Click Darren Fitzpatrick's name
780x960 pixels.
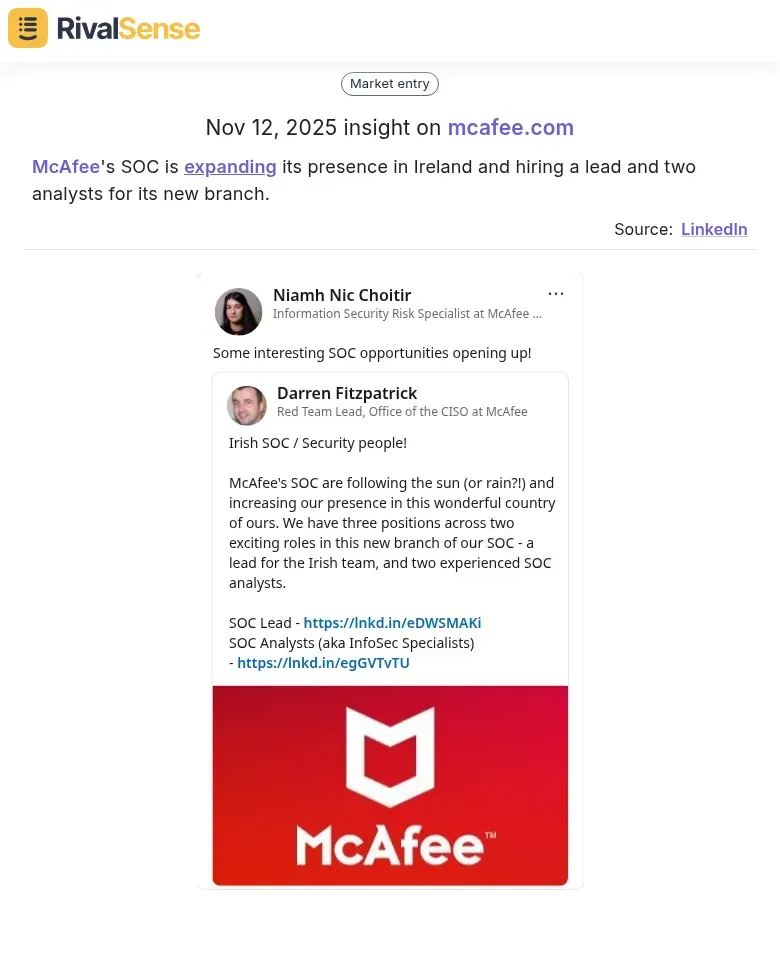(x=347, y=392)
